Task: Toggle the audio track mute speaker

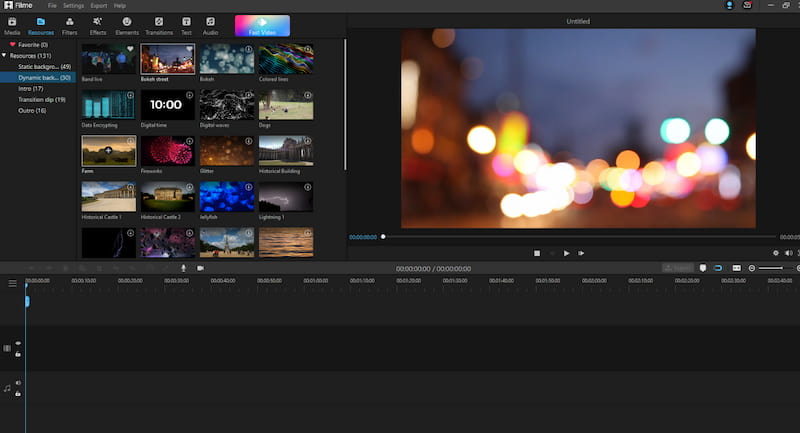Action: 18,383
